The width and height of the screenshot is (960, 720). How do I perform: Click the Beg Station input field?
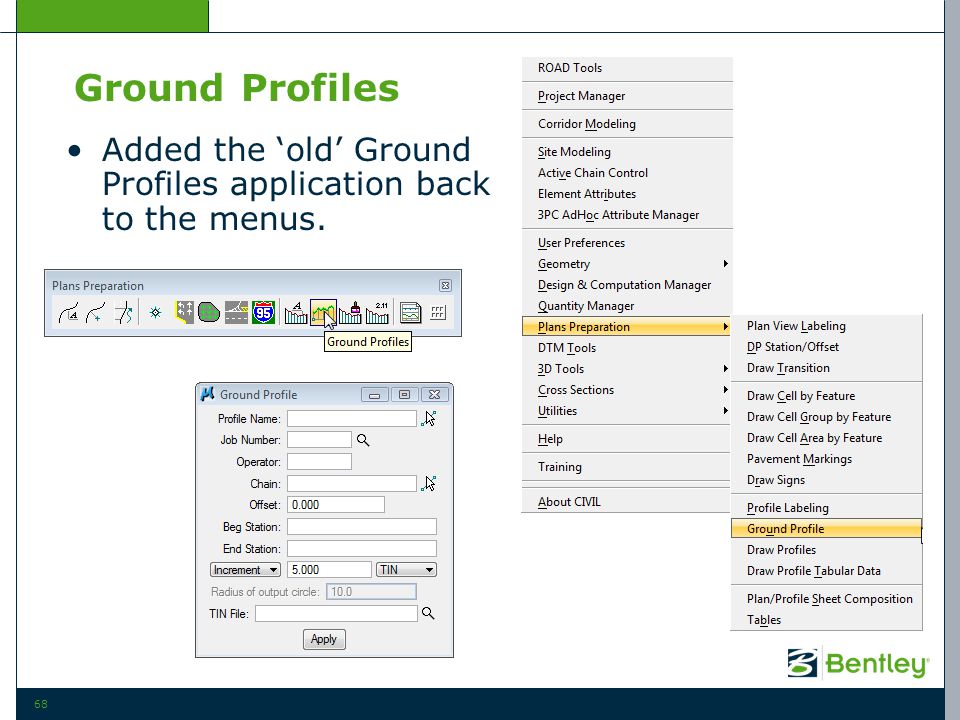point(362,527)
